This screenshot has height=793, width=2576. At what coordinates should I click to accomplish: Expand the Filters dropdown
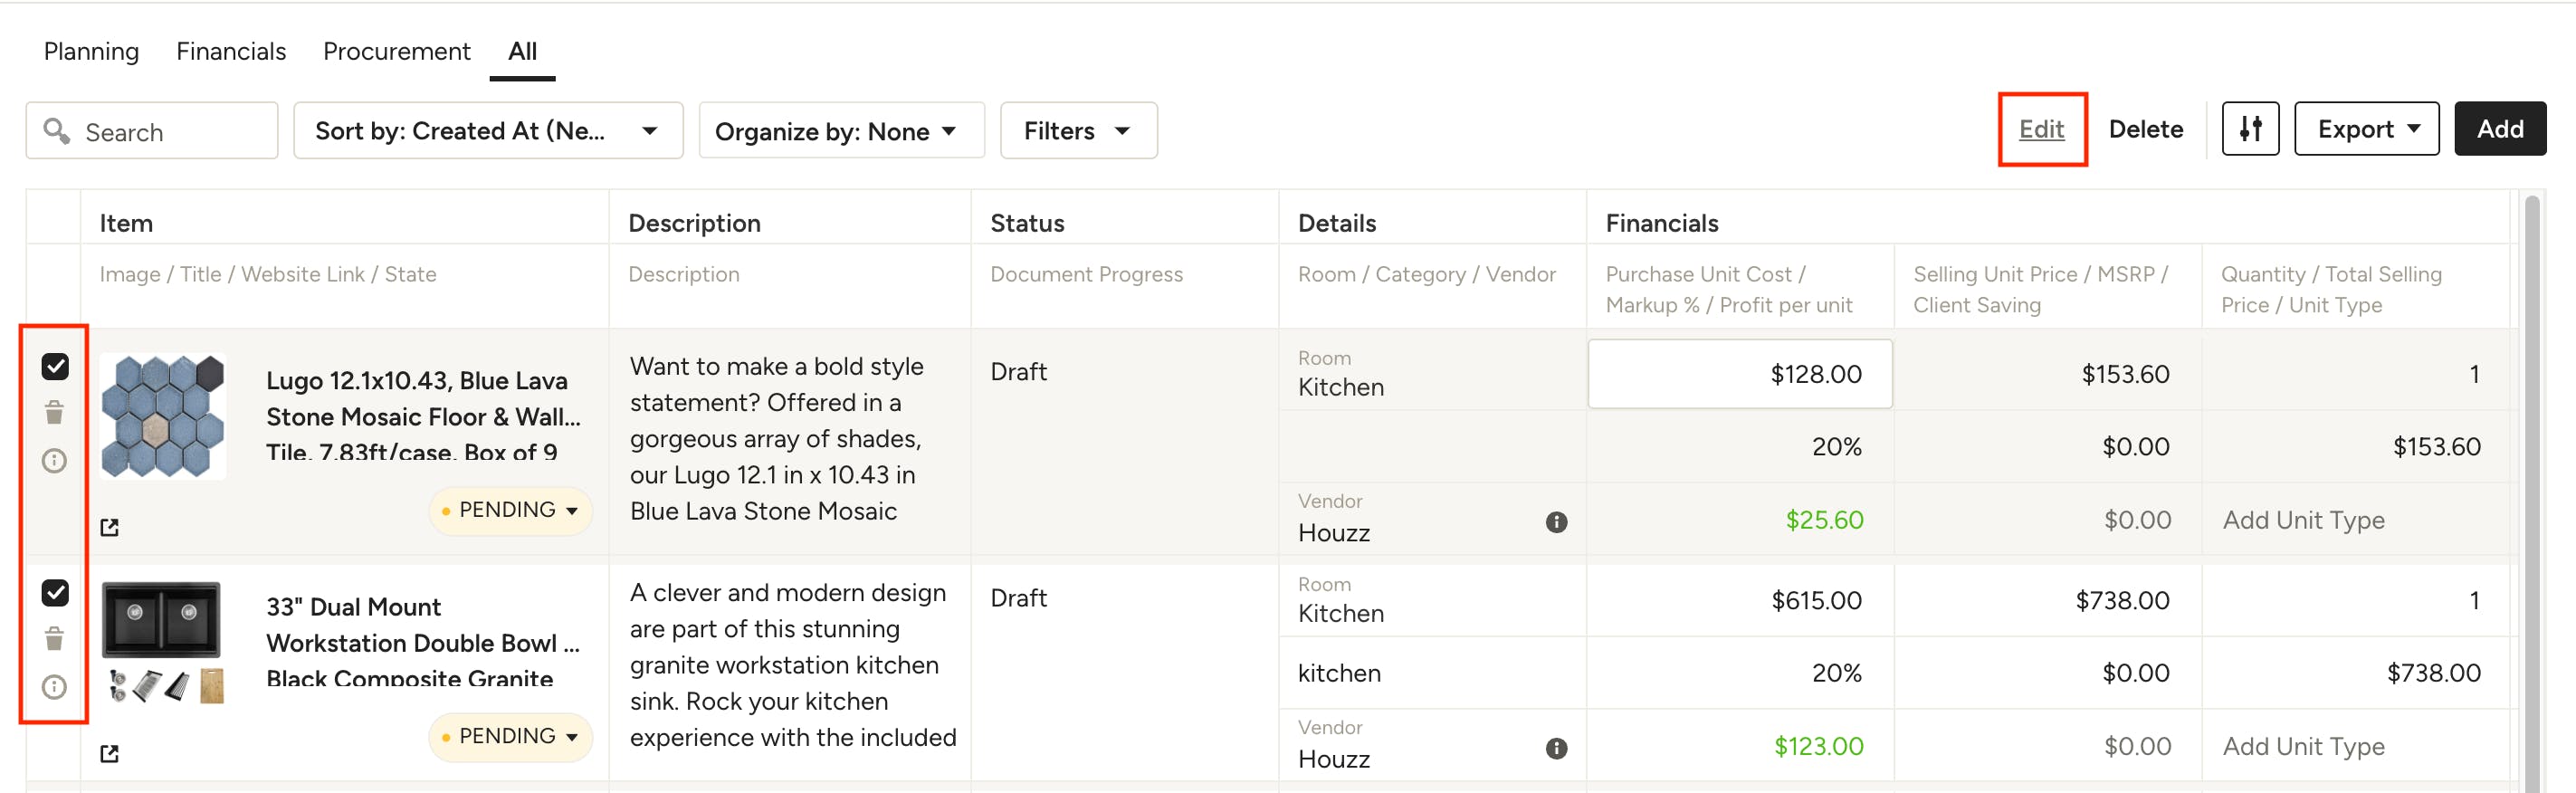pyautogui.click(x=1078, y=130)
